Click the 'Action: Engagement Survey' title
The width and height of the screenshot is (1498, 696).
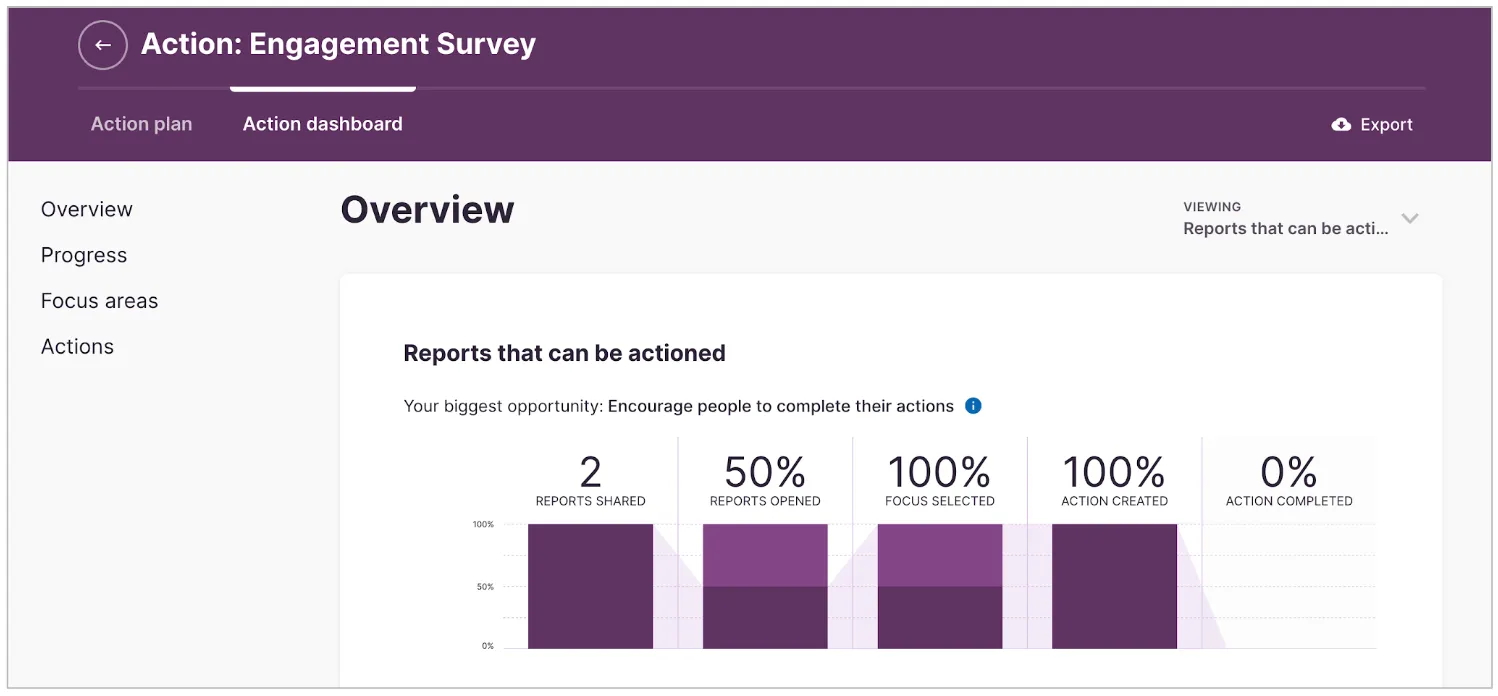click(338, 44)
